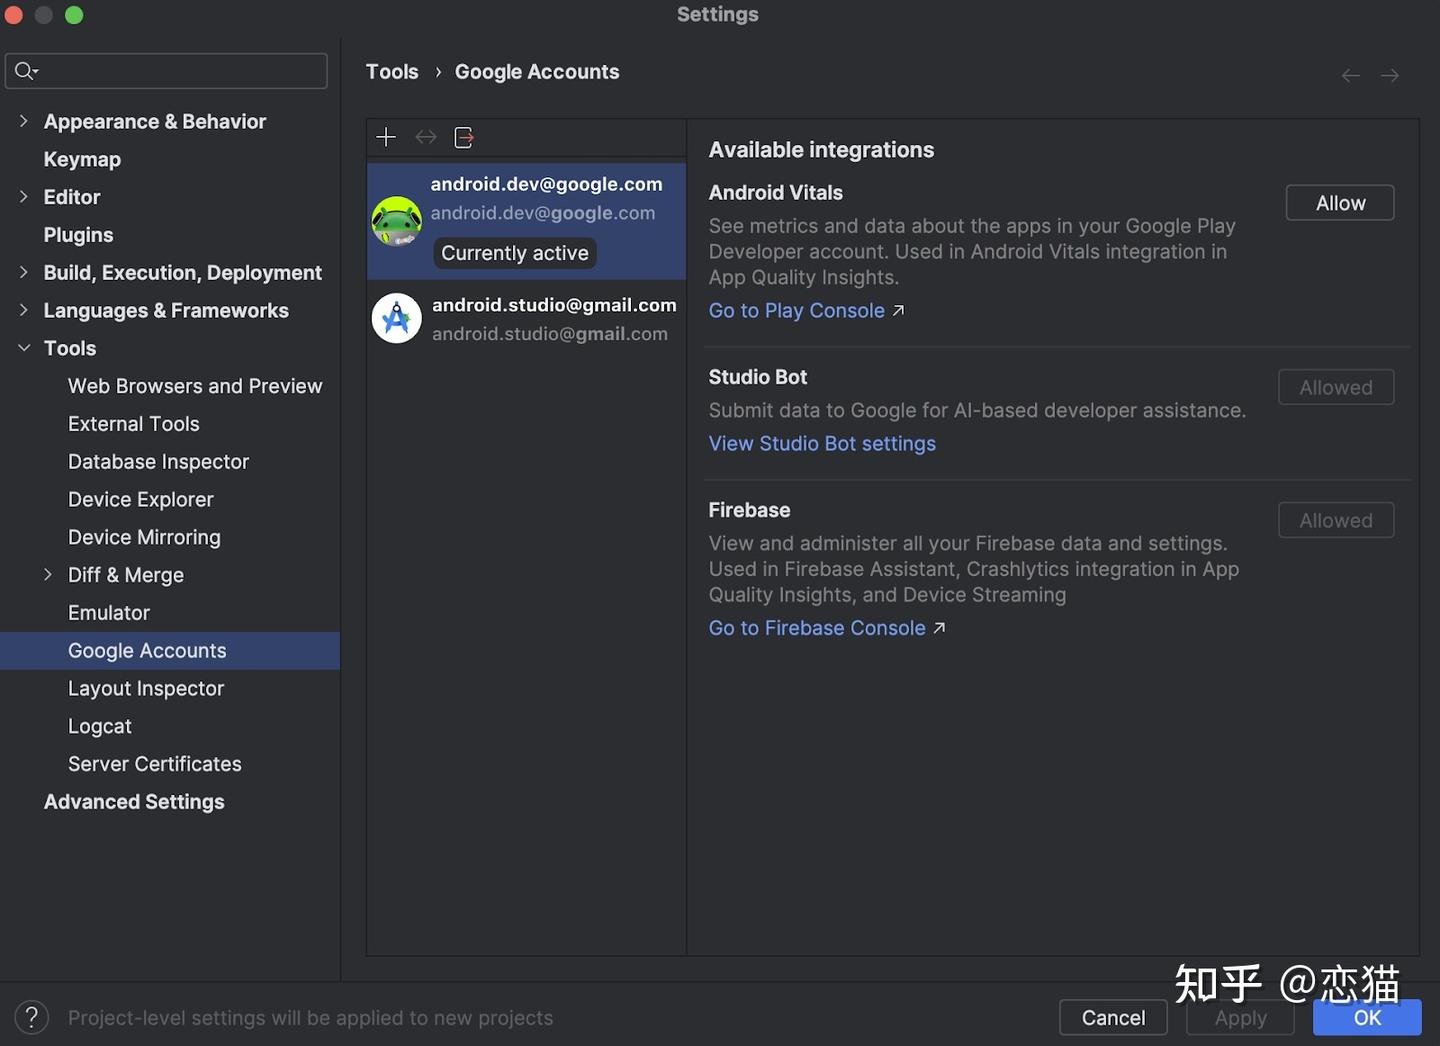Select the android.studio@gmail.com account
This screenshot has height=1046, width=1440.
554,305
